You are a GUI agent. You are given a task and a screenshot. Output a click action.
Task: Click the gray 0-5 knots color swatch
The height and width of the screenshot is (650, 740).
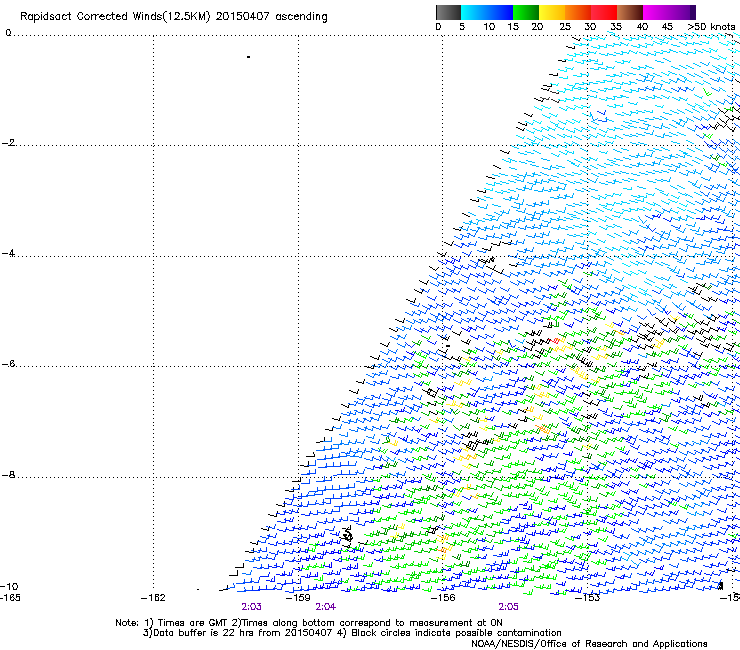click(448, 12)
